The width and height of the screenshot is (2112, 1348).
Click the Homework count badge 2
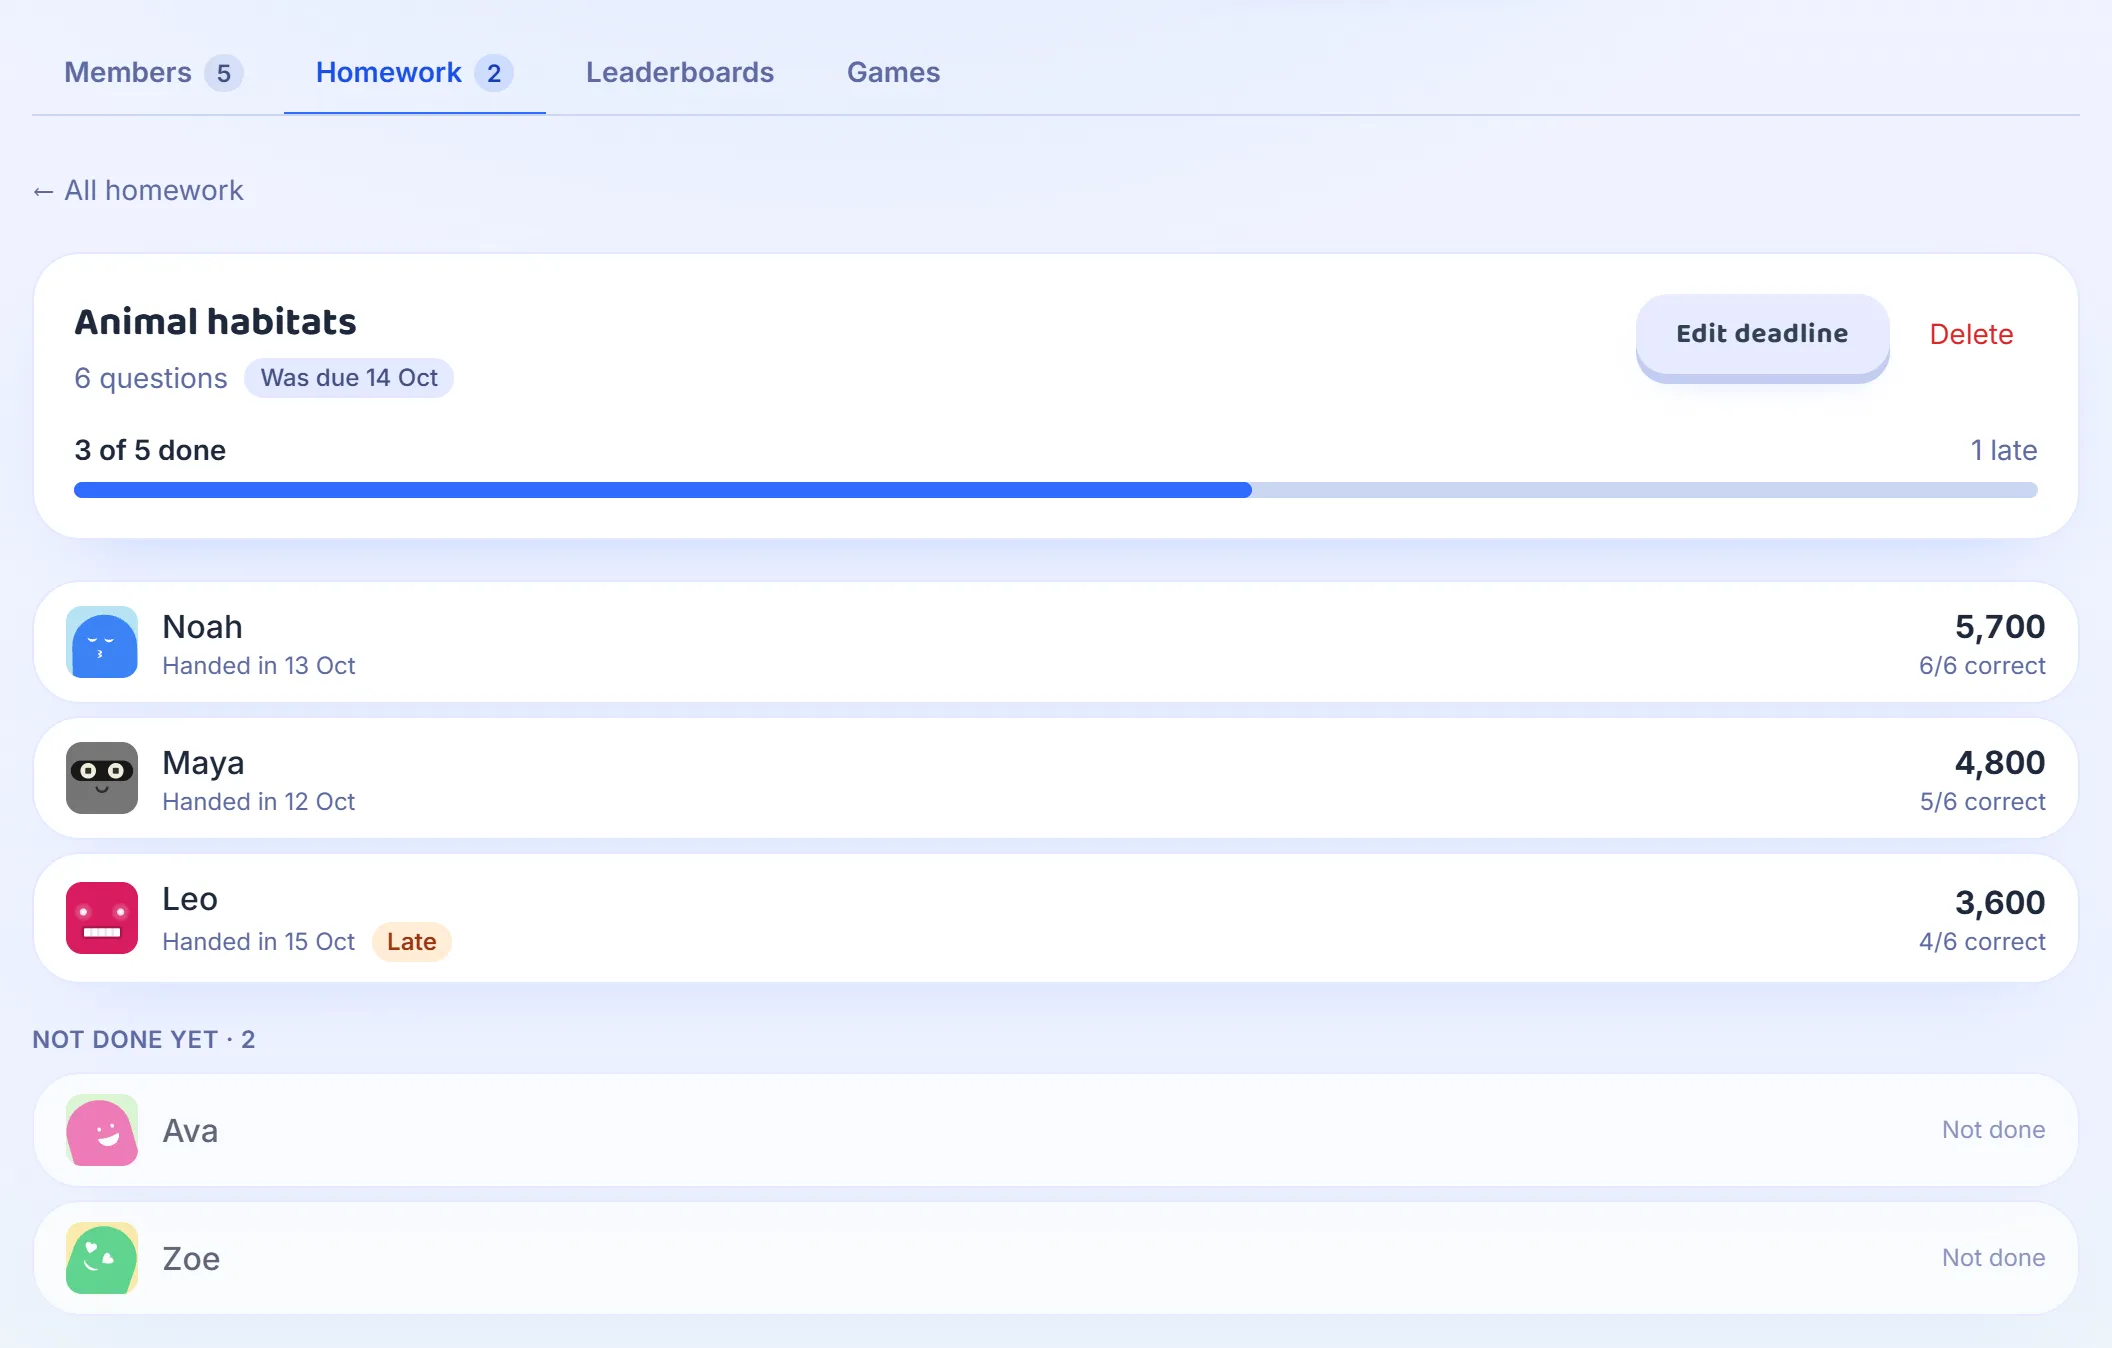coord(494,73)
